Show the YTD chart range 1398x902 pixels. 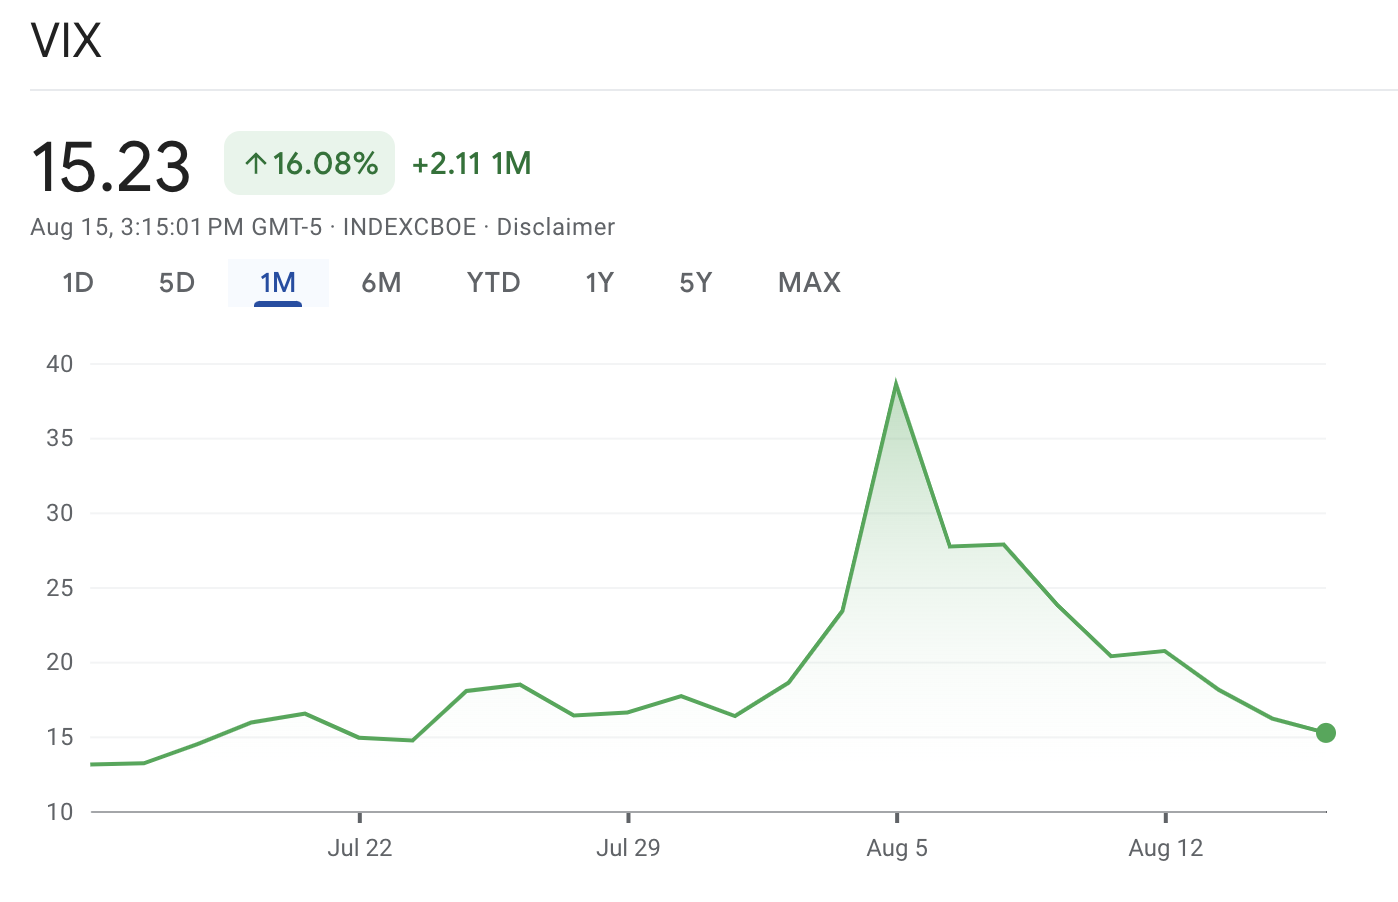[x=493, y=283]
